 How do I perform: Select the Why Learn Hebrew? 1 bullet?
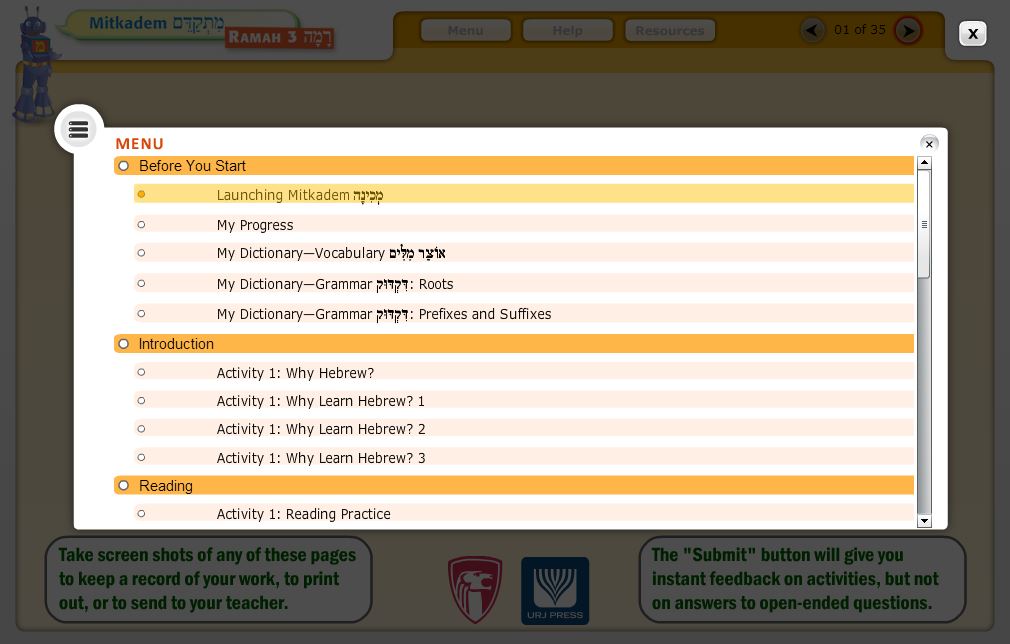coord(141,401)
